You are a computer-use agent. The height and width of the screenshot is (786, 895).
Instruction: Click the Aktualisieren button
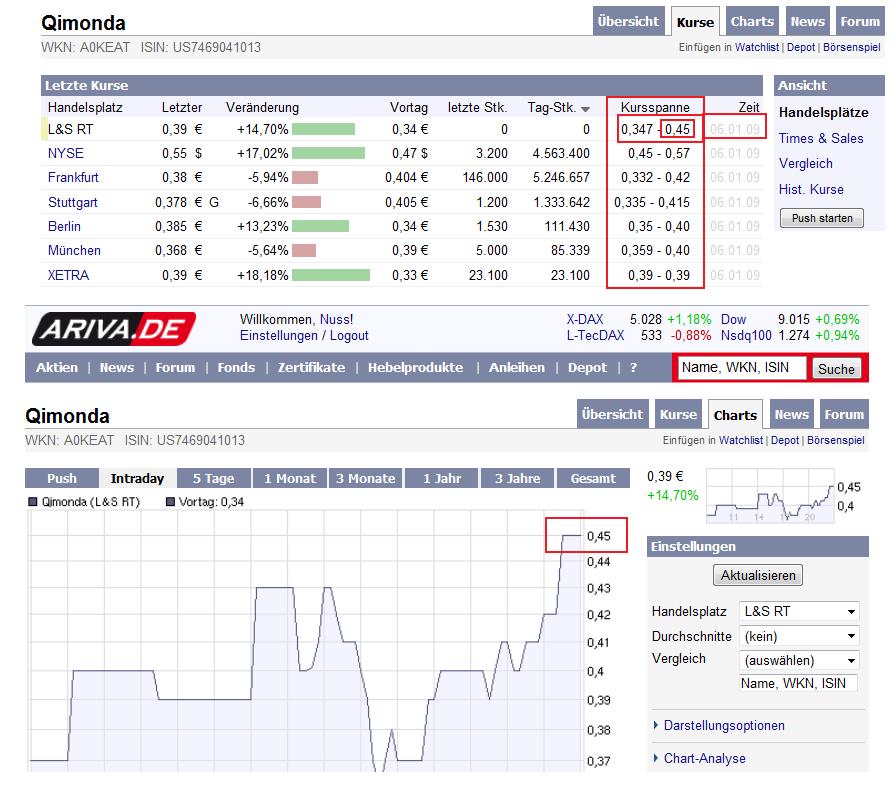757,575
